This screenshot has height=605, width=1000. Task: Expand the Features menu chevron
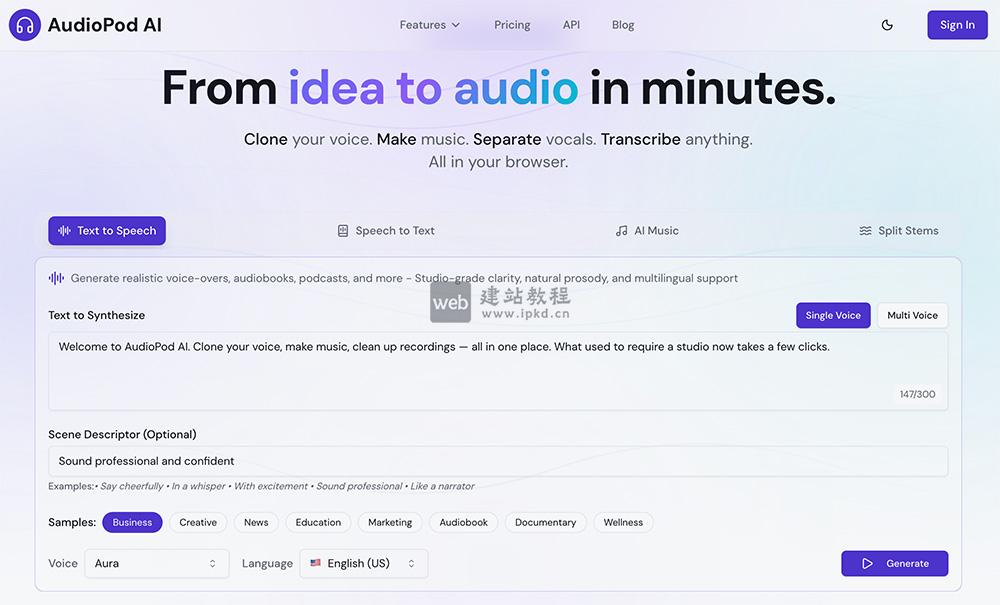pos(456,24)
